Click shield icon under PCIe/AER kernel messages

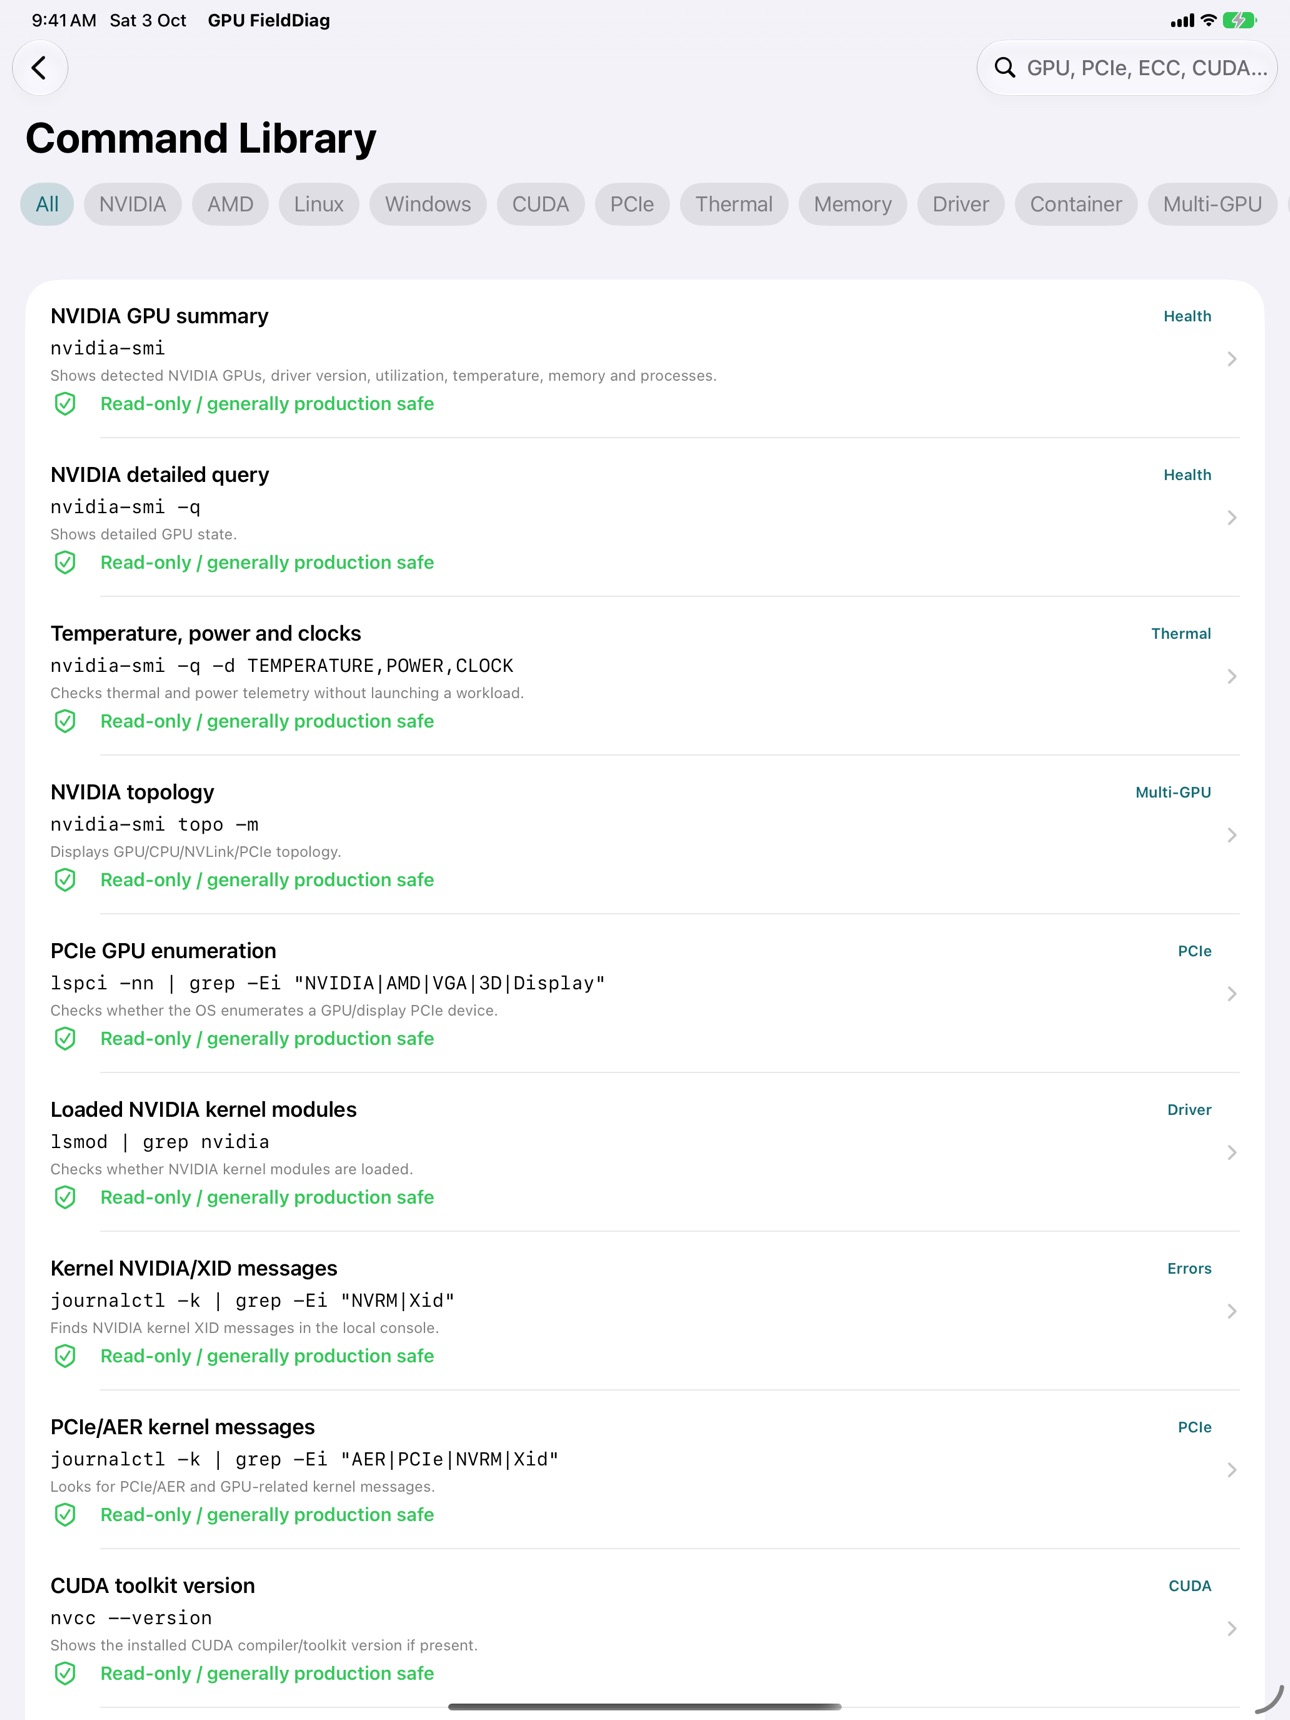pos(65,1515)
